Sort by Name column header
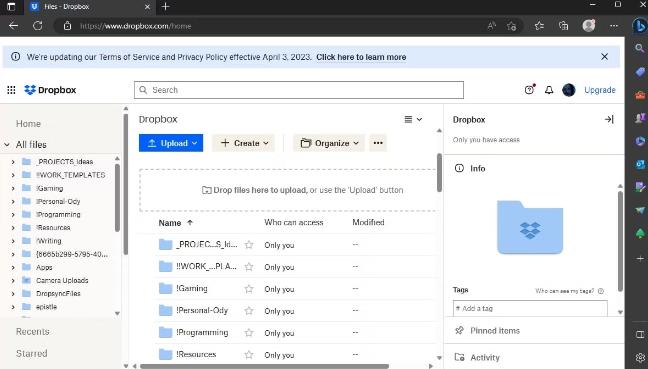 (x=170, y=223)
